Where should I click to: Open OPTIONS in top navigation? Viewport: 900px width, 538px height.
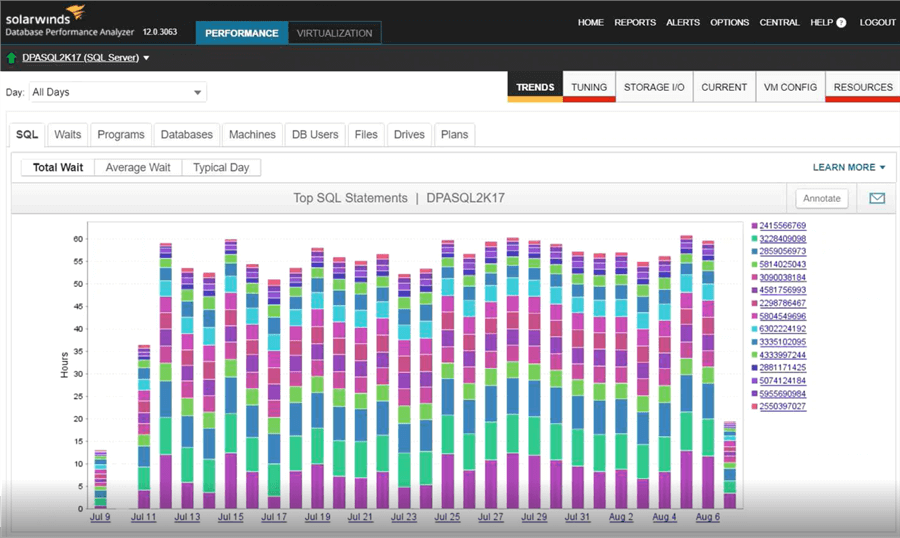tap(730, 22)
